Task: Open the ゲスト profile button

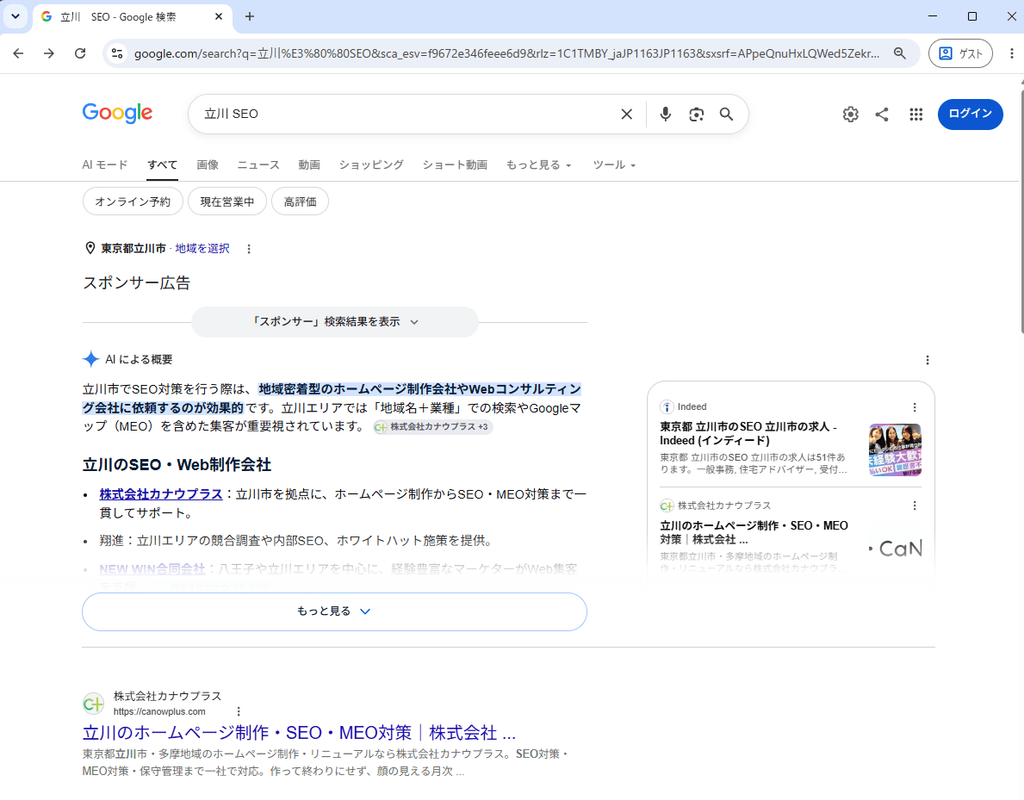Action: pos(960,54)
